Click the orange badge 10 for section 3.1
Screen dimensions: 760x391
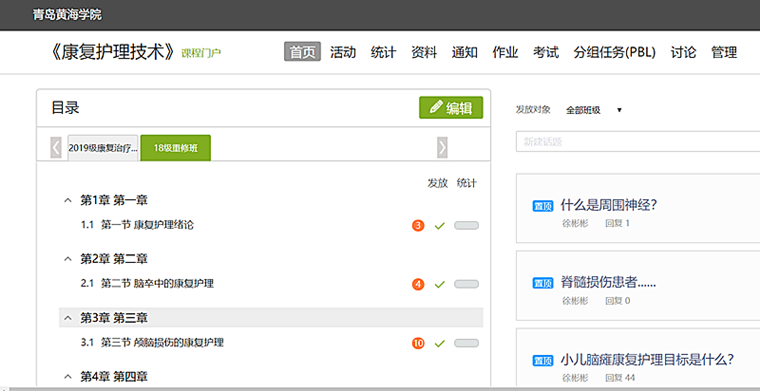(418, 344)
